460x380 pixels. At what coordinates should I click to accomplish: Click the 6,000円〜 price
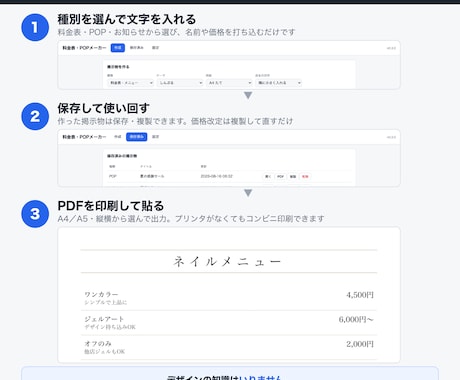[356, 319]
